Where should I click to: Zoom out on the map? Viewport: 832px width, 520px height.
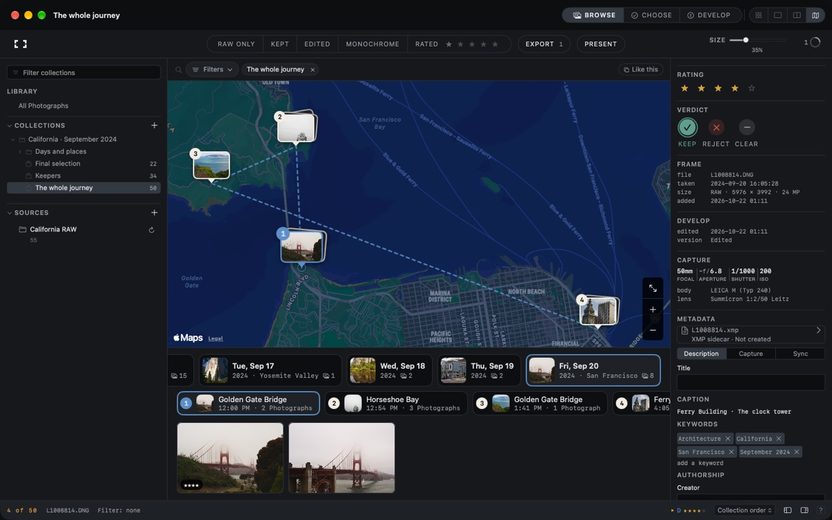click(x=653, y=330)
